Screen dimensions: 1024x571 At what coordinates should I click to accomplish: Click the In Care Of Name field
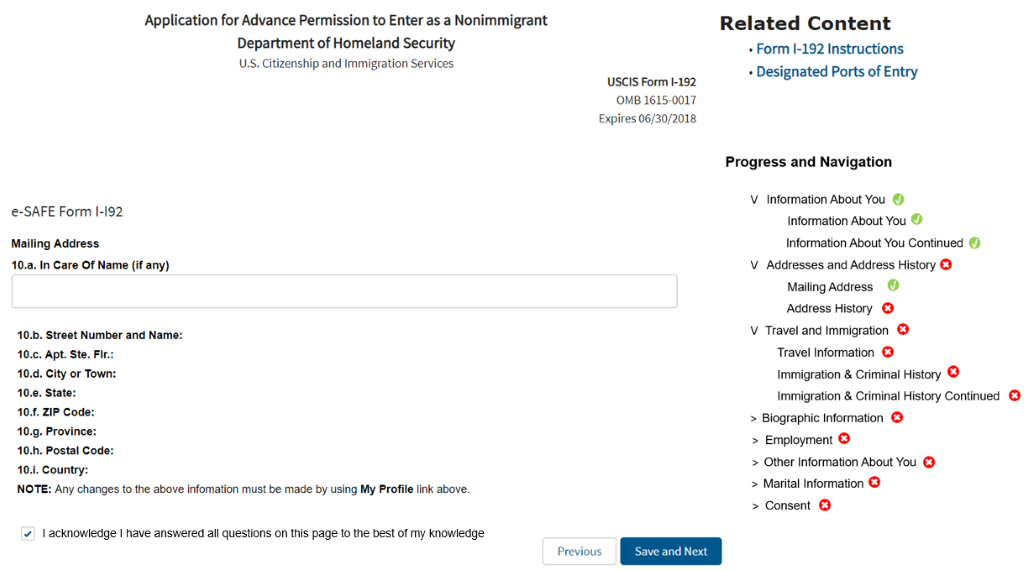pos(344,291)
